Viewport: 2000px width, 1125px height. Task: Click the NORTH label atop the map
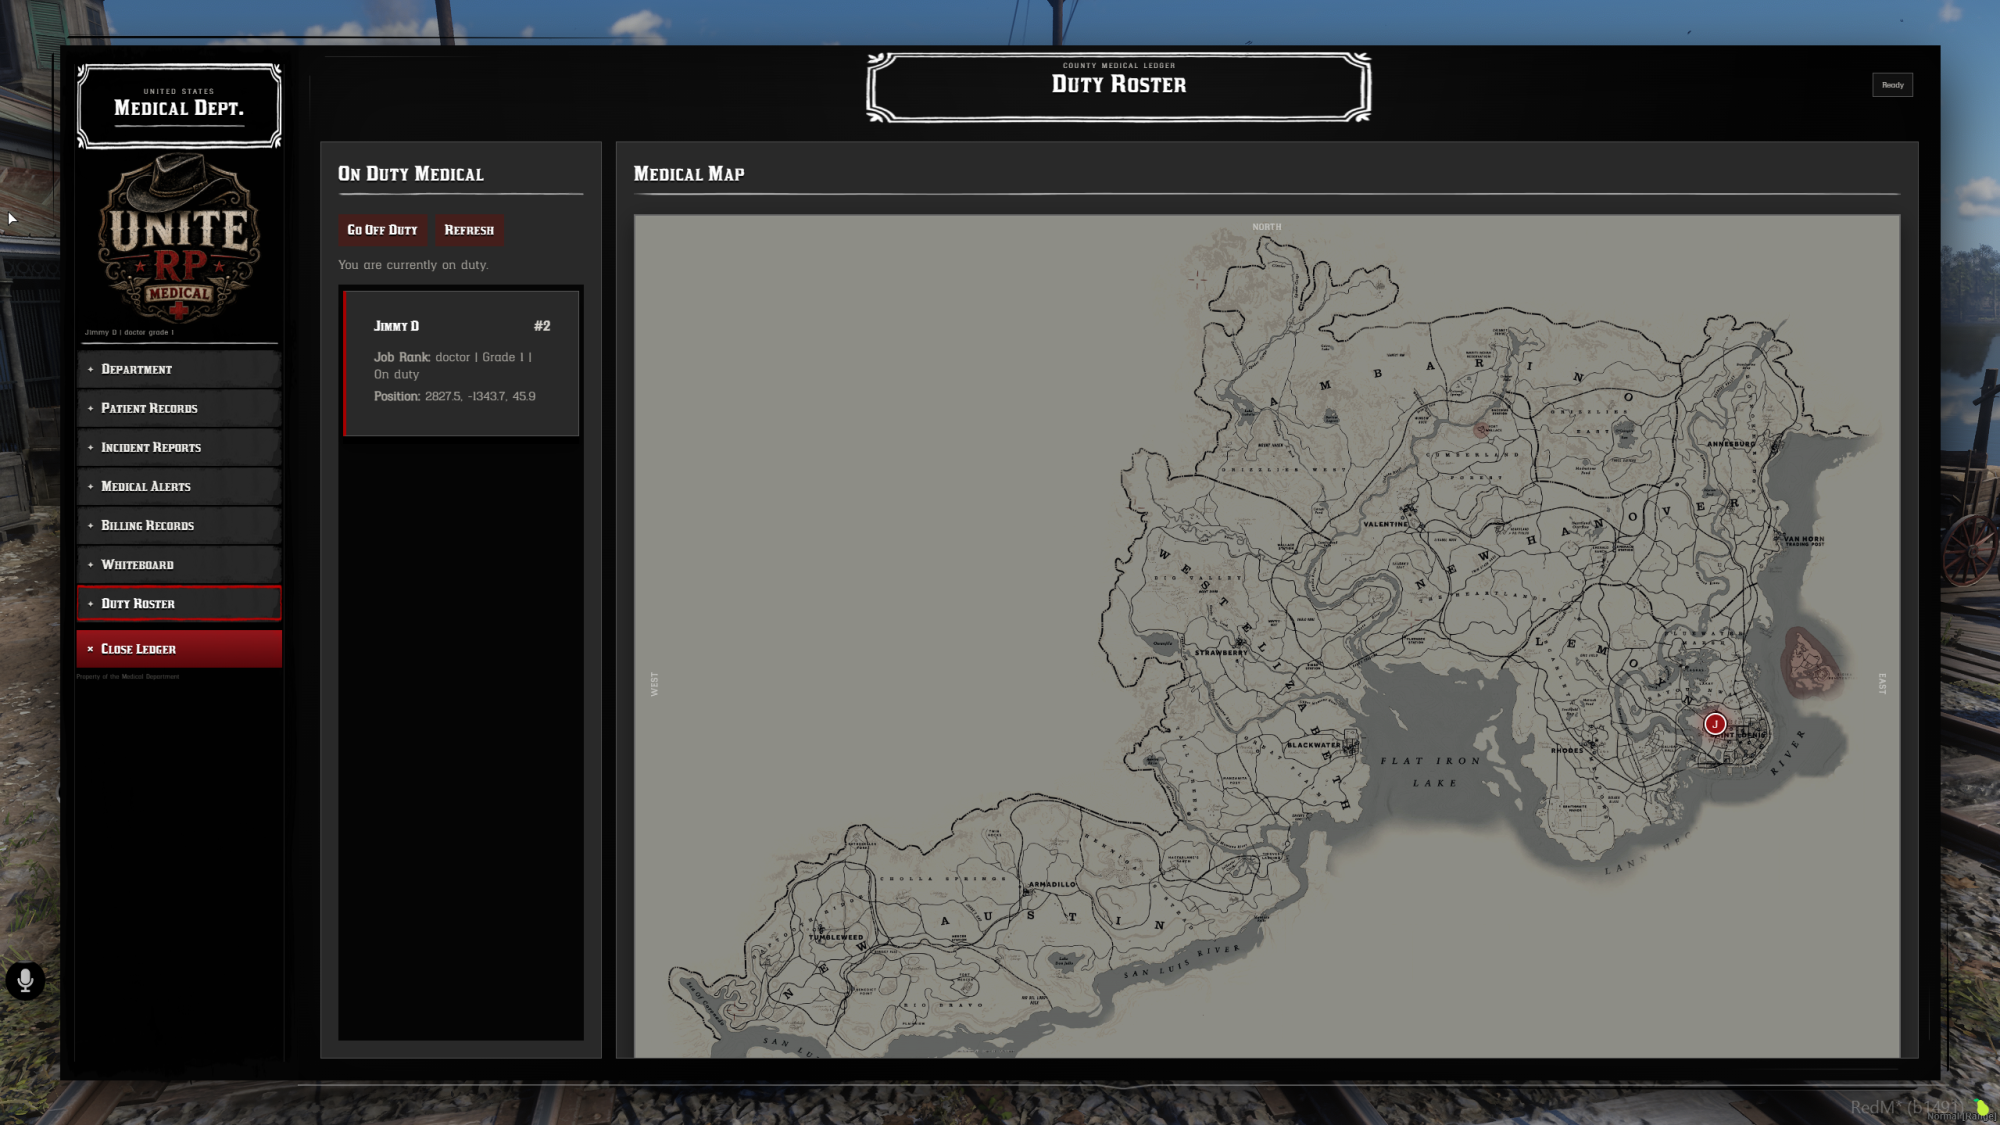pos(1267,227)
